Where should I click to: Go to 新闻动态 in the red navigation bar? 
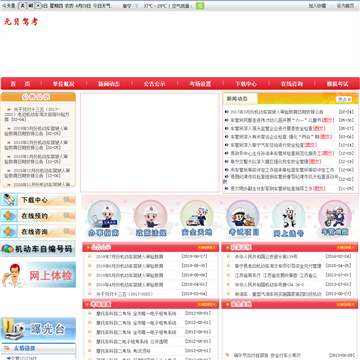tap(109, 84)
